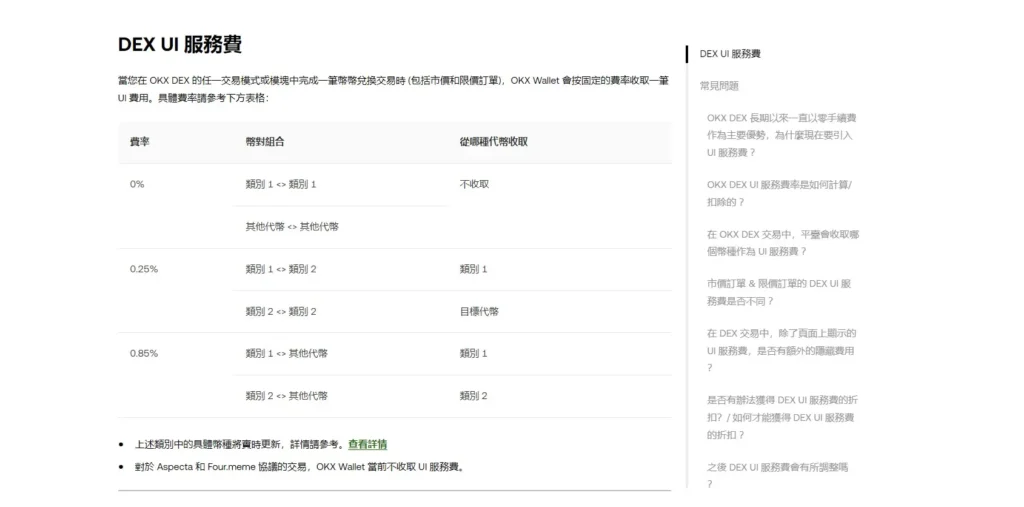1024x507 pixels.
Task: Click the 類別 1 <> 類別 2 cell
Action: [281, 269]
